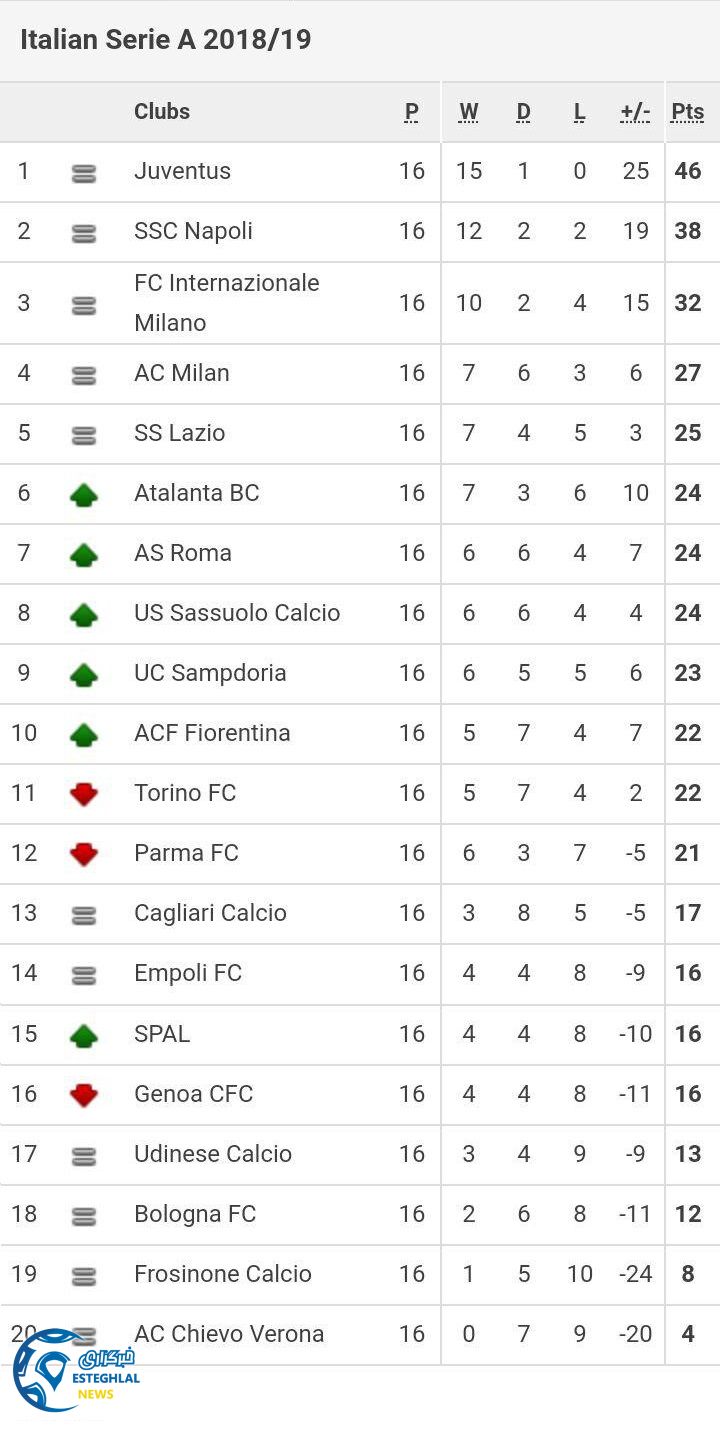Image resolution: width=720 pixels, height=1434 pixels.
Task: Sort by the W wins column header
Action: pos(468,112)
